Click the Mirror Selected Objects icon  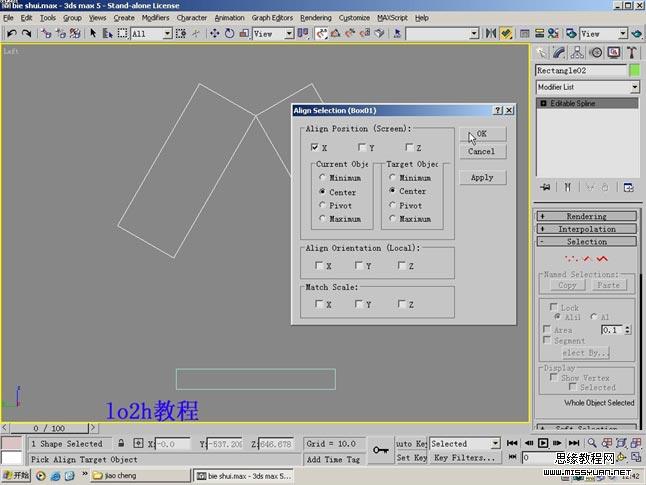tap(491, 33)
